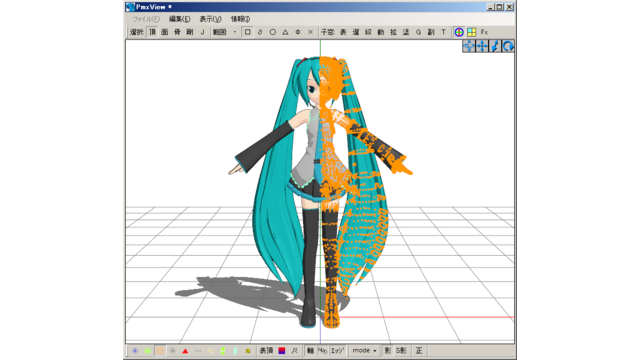Select the triangle range selection shape
Screen dimensions: 640x360
click(x=285, y=32)
